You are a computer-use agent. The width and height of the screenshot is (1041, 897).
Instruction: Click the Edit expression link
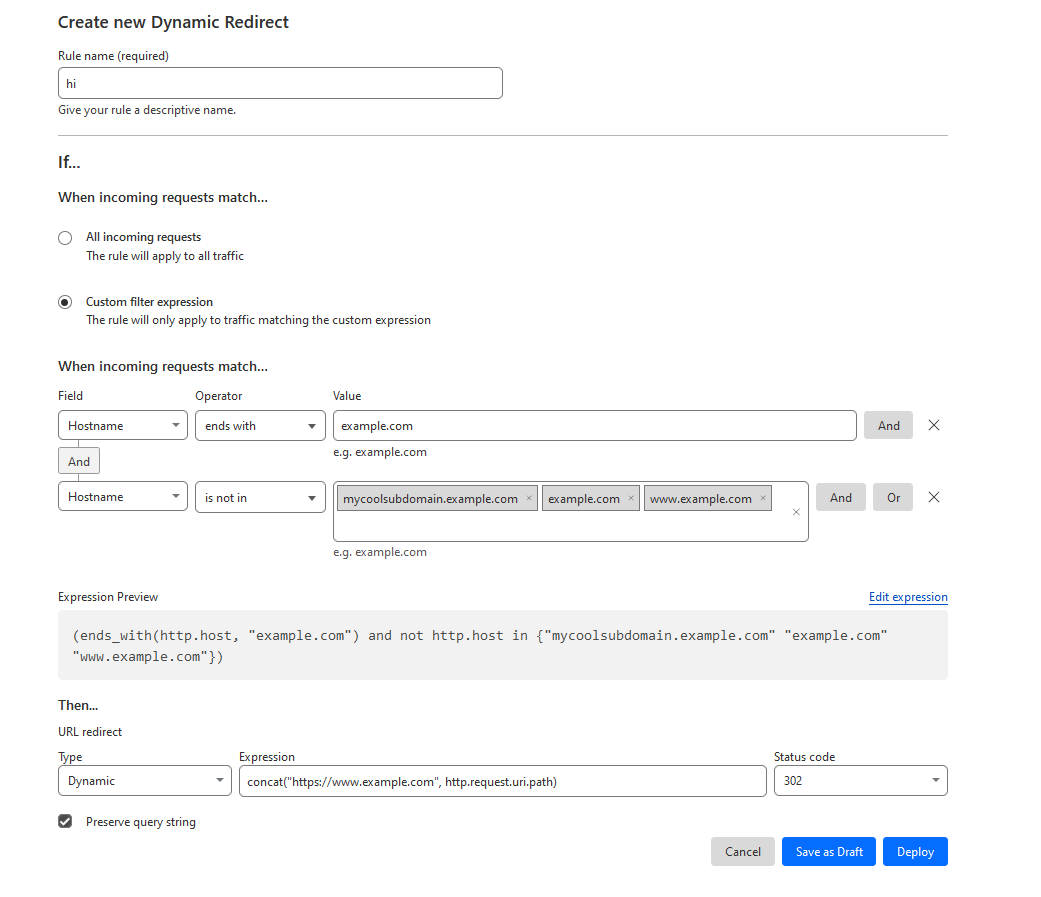908,597
